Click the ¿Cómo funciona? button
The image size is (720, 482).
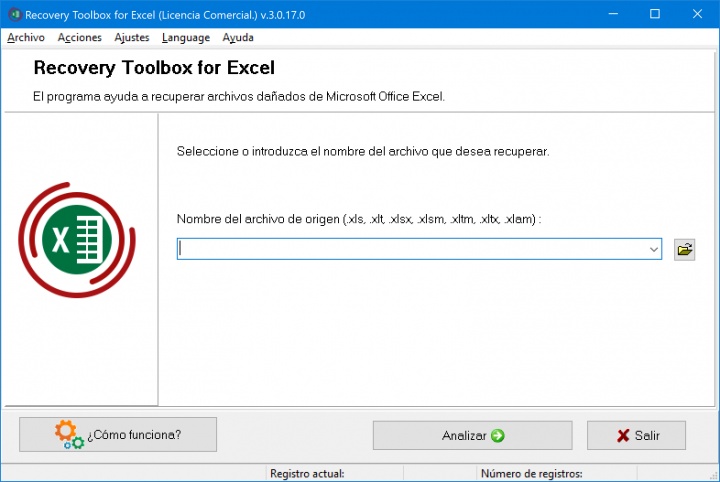[x=118, y=434]
